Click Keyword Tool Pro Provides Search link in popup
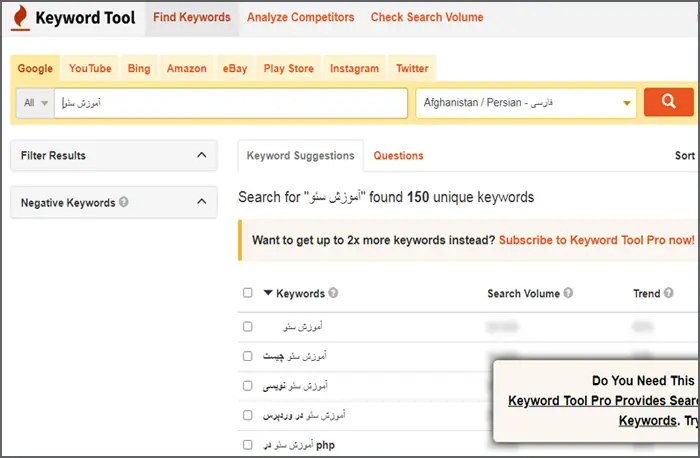This screenshot has width=700, height=458. pyautogui.click(x=604, y=400)
